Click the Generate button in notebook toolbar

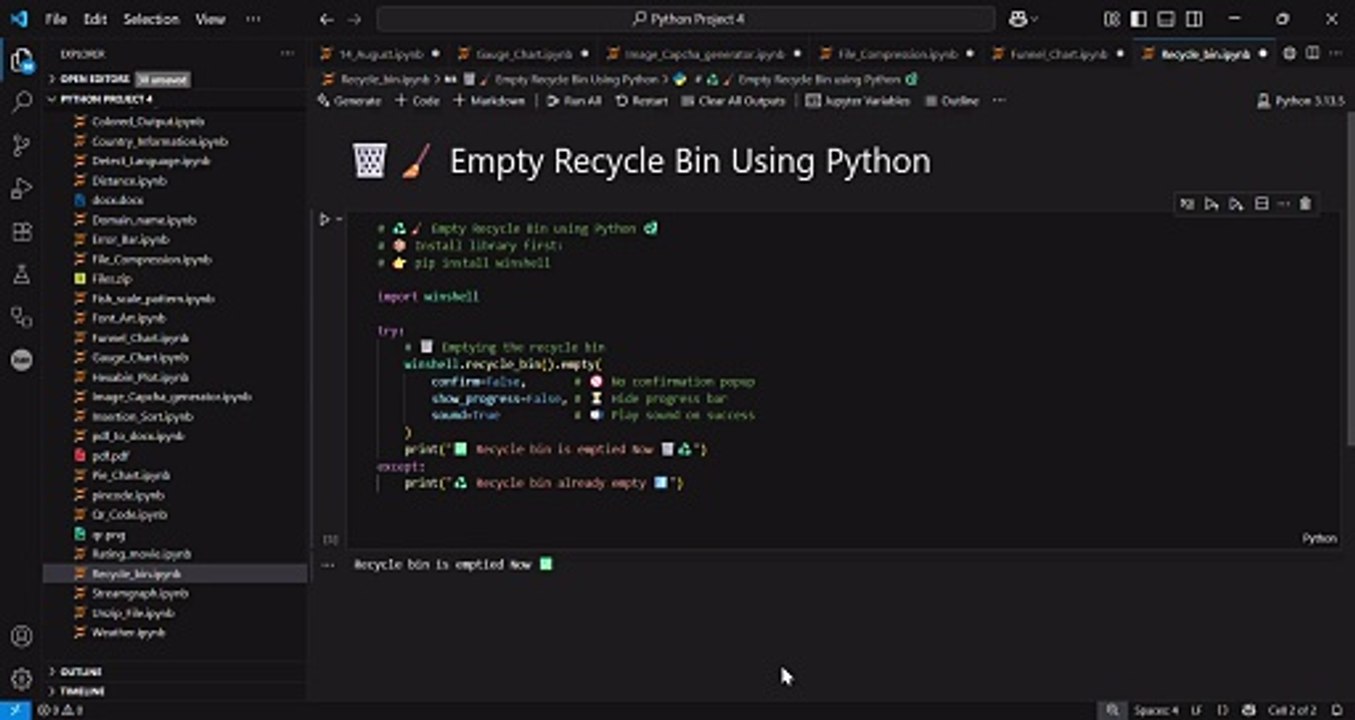350,101
